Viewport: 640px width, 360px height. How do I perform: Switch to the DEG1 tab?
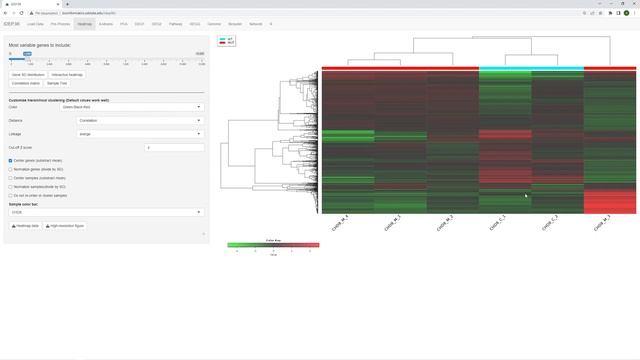click(139, 24)
